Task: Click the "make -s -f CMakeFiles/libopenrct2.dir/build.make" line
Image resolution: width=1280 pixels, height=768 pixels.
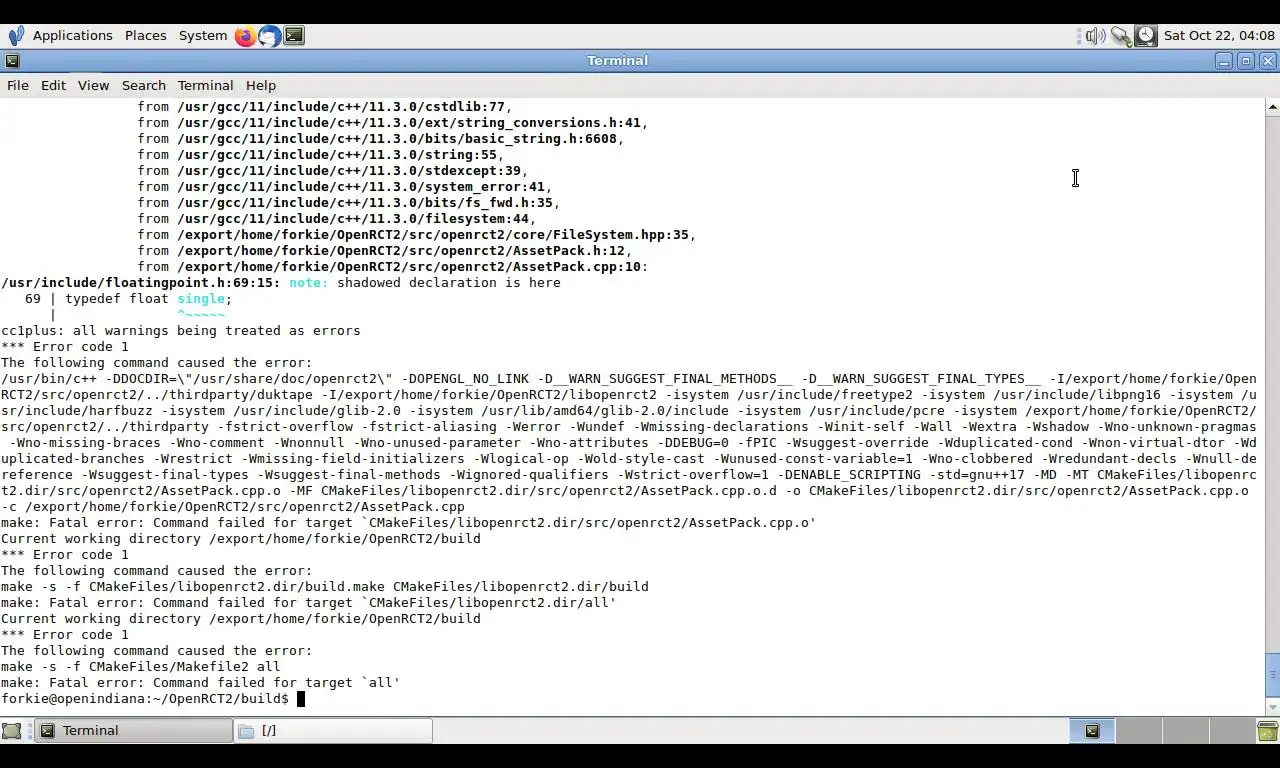Action: click(x=325, y=587)
